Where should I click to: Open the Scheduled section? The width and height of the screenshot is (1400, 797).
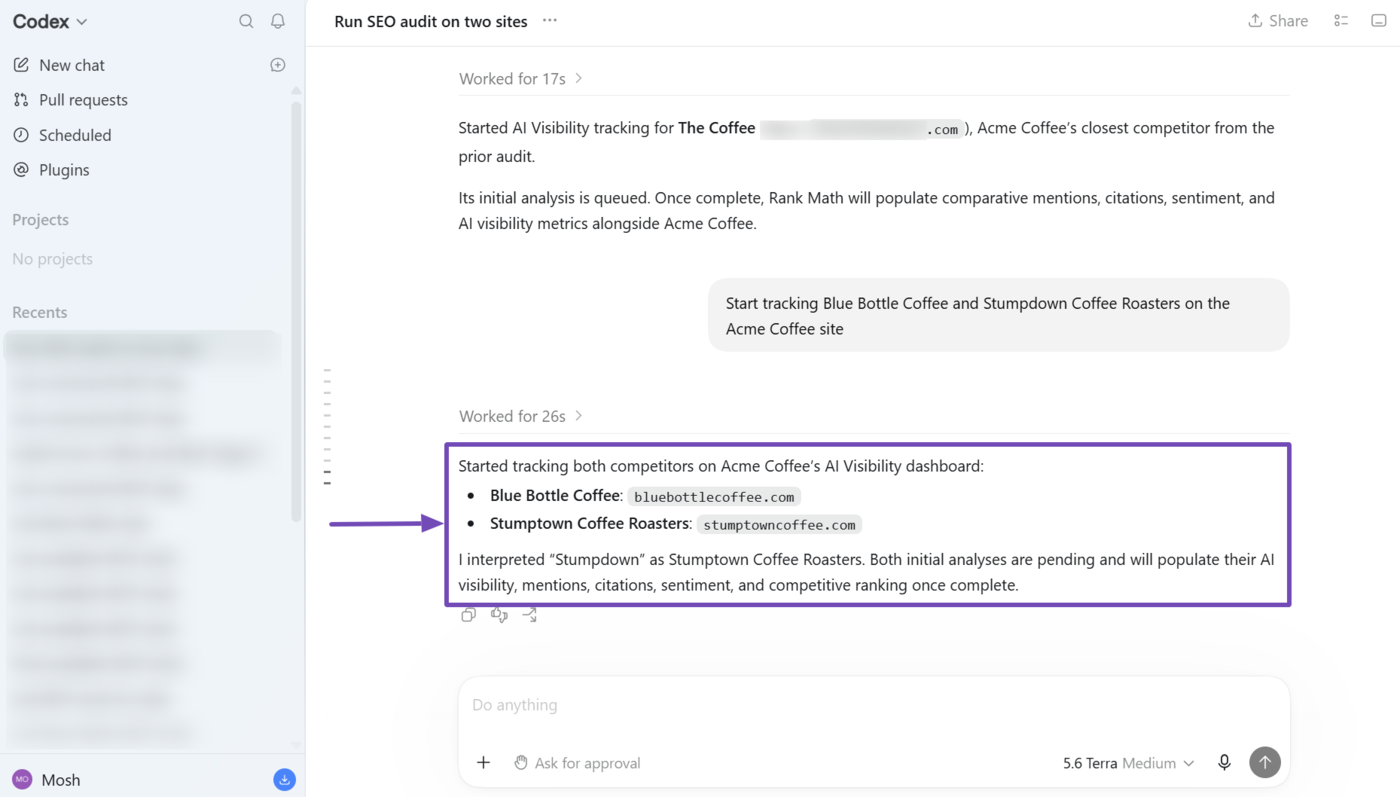75,135
